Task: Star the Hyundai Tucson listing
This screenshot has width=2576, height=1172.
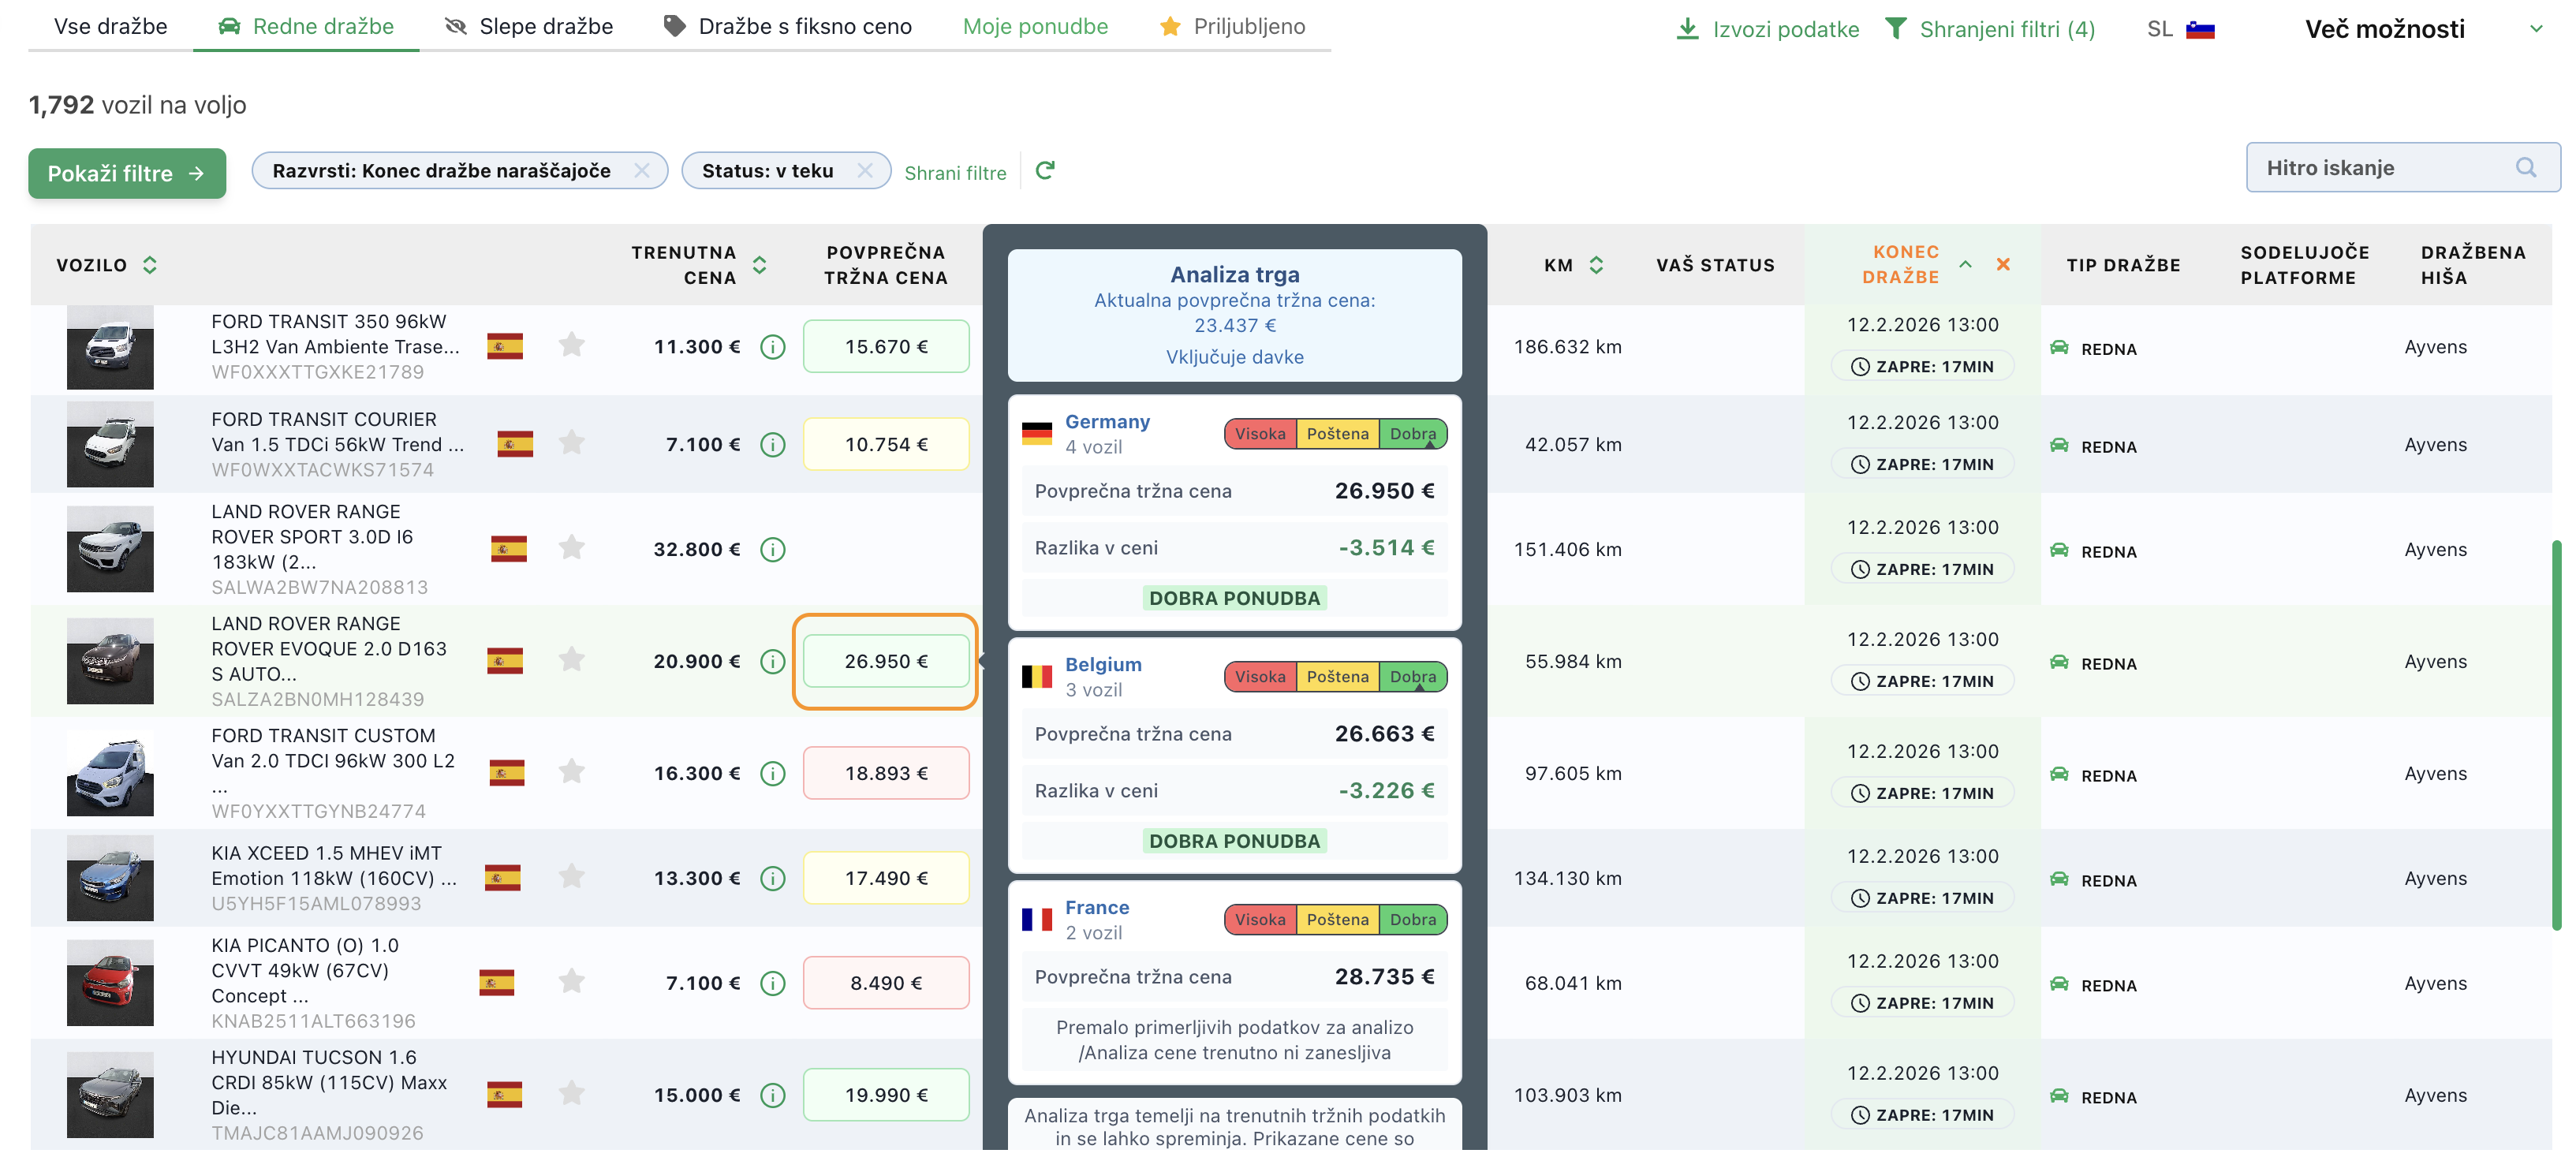Action: pyautogui.click(x=571, y=1094)
